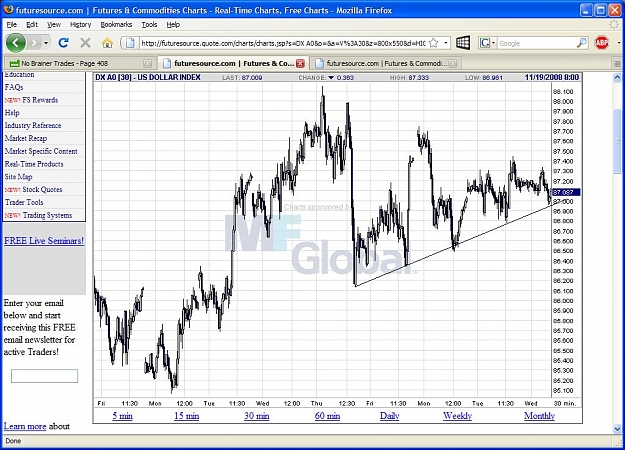Open the Real-Time Products link
This screenshot has height=450, width=625.
(34, 164)
